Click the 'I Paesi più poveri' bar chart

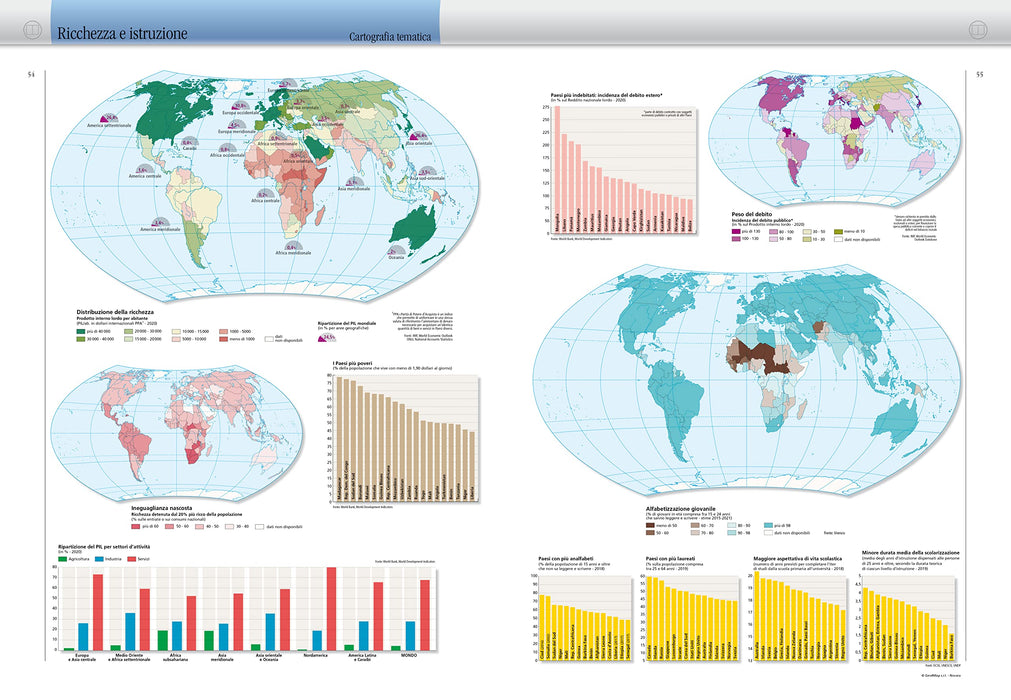[x=404, y=434]
